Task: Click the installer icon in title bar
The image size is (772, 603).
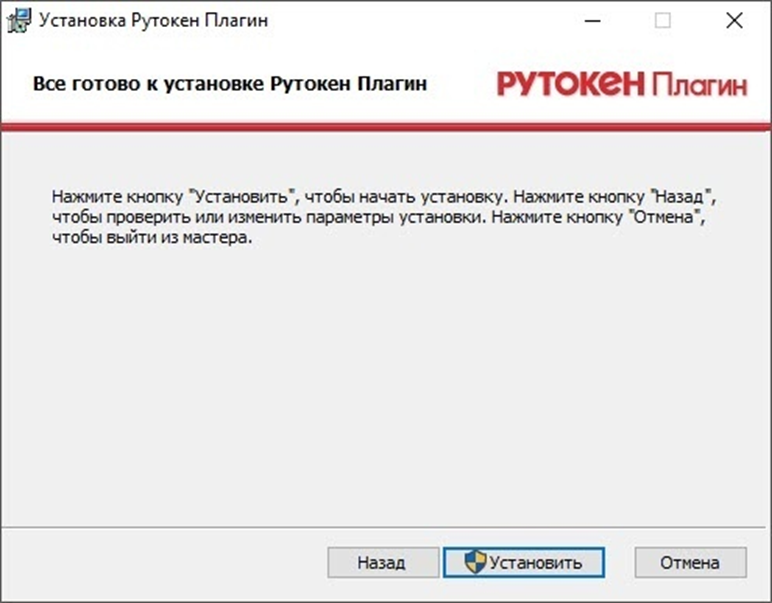Action: tap(19, 21)
